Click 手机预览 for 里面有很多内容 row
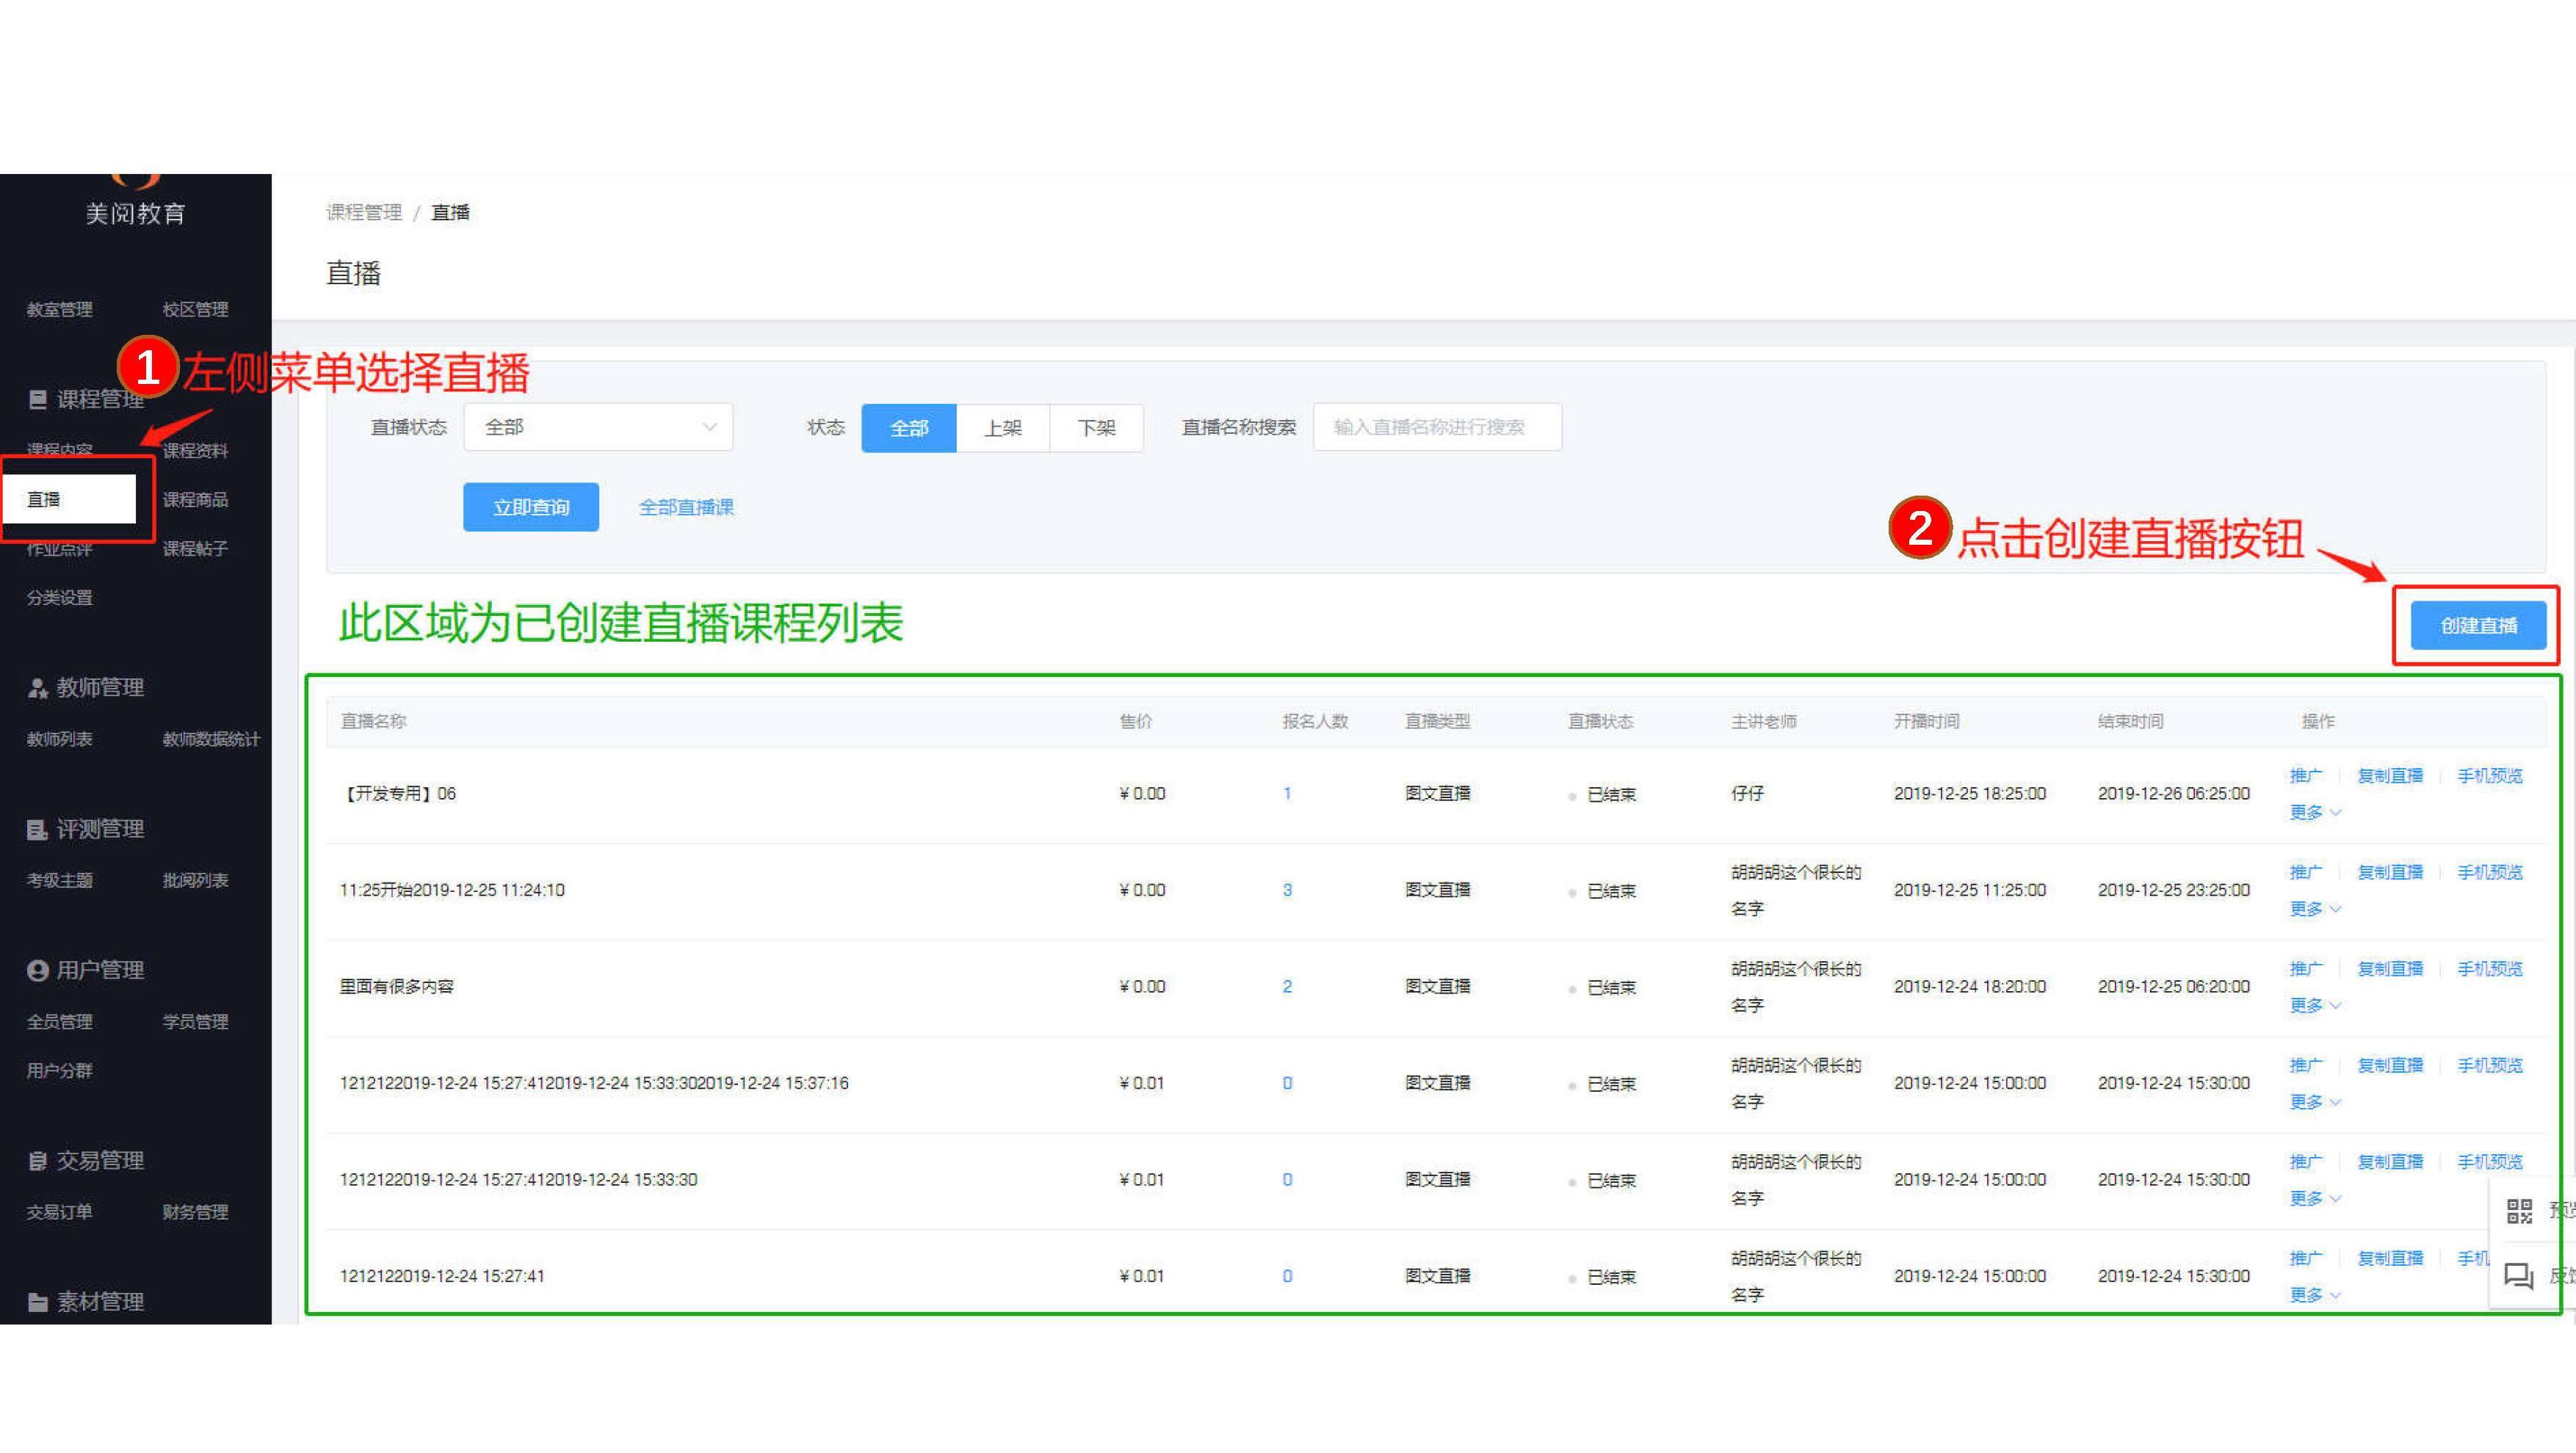This screenshot has width=2576, height=1453. 2490,969
